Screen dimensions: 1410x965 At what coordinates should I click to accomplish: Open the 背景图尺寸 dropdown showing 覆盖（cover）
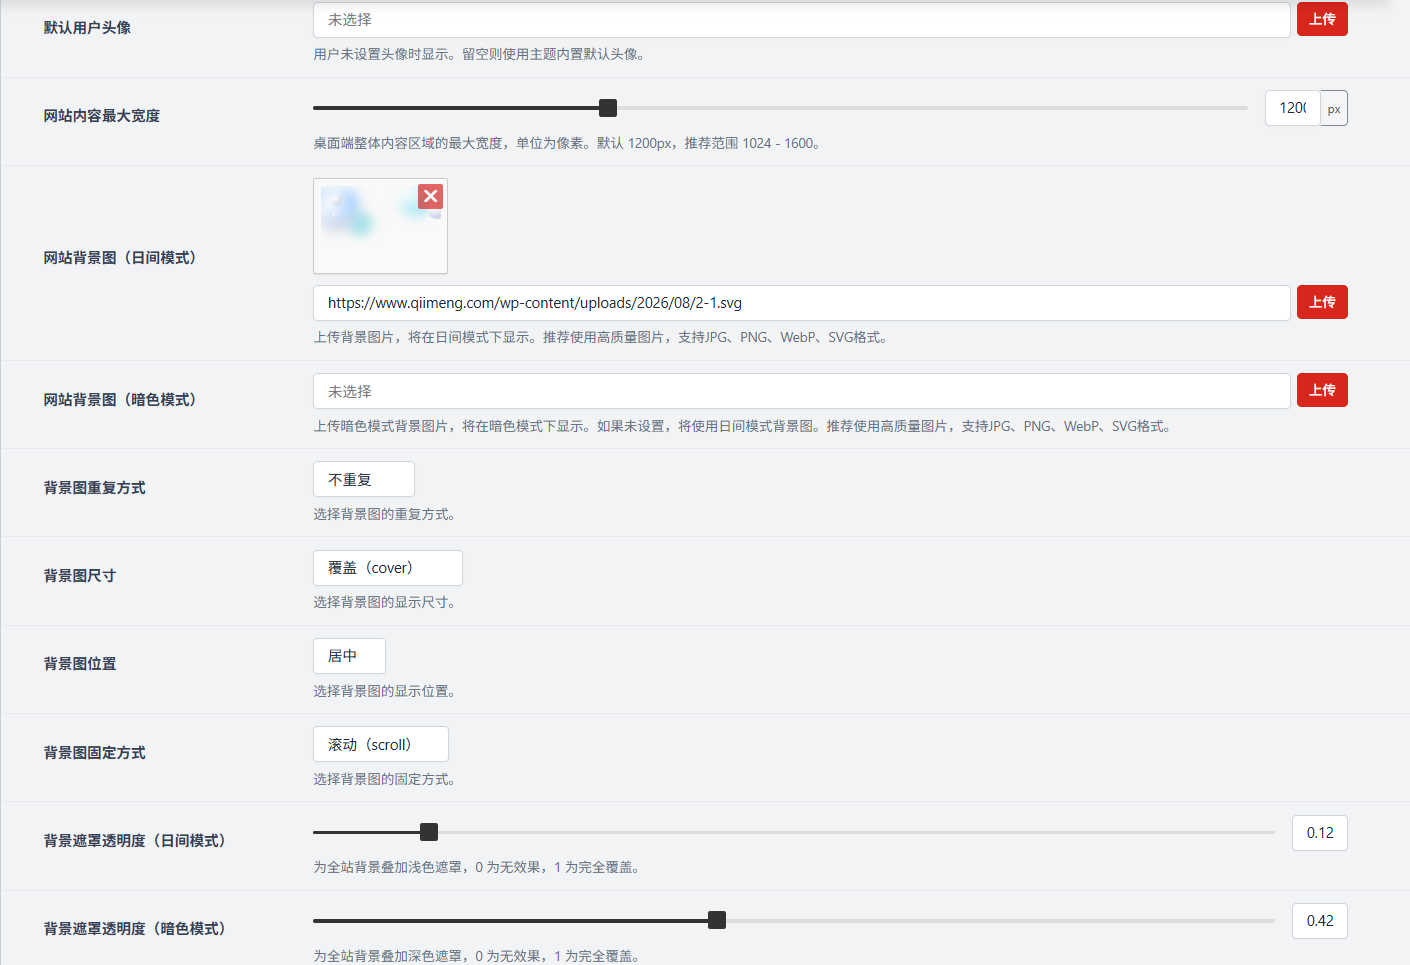[388, 568]
